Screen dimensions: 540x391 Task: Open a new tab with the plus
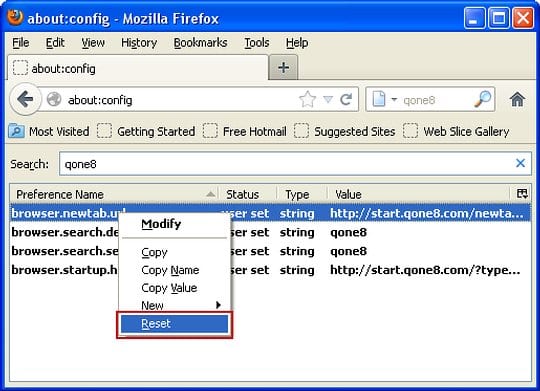point(283,68)
